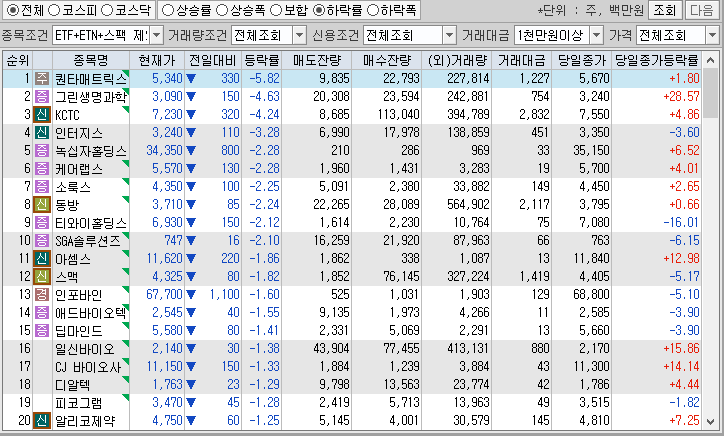Screen dimensions: 724x436
Task: Select the 퀀타매트릭스 stock name
Action: click(90, 79)
